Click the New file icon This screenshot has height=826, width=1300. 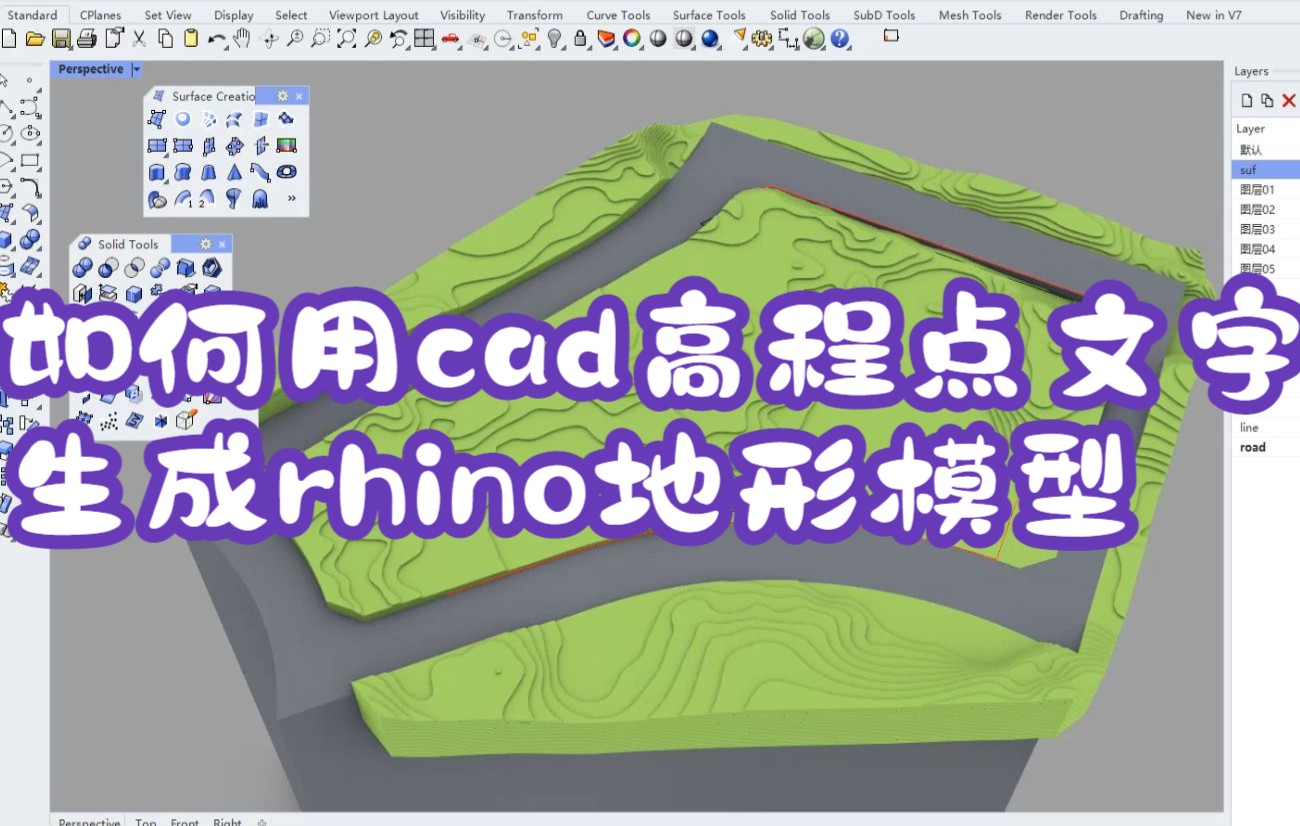[9, 39]
